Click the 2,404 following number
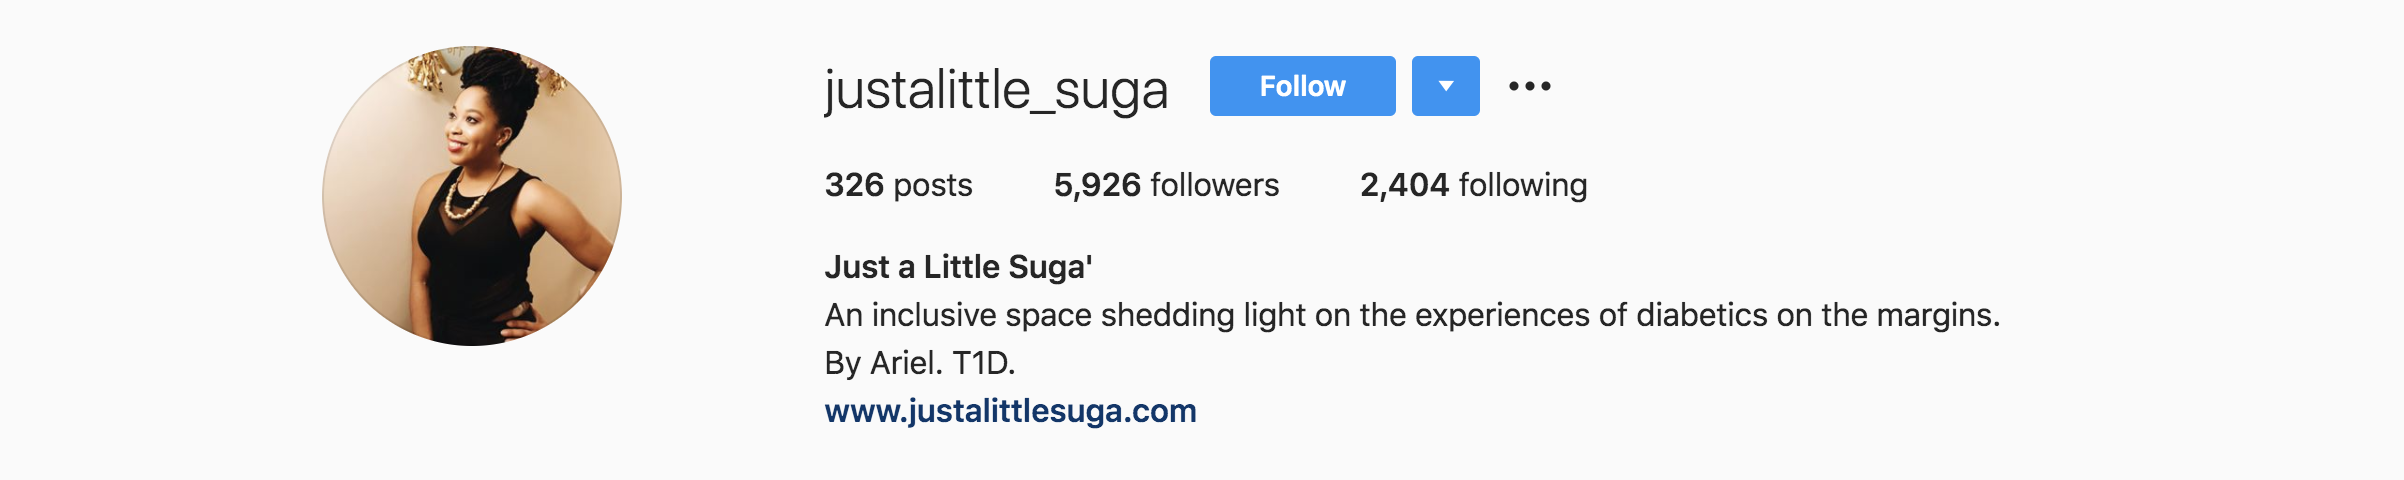The height and width of the screenshot is (480, 2404). (1404, 185)
